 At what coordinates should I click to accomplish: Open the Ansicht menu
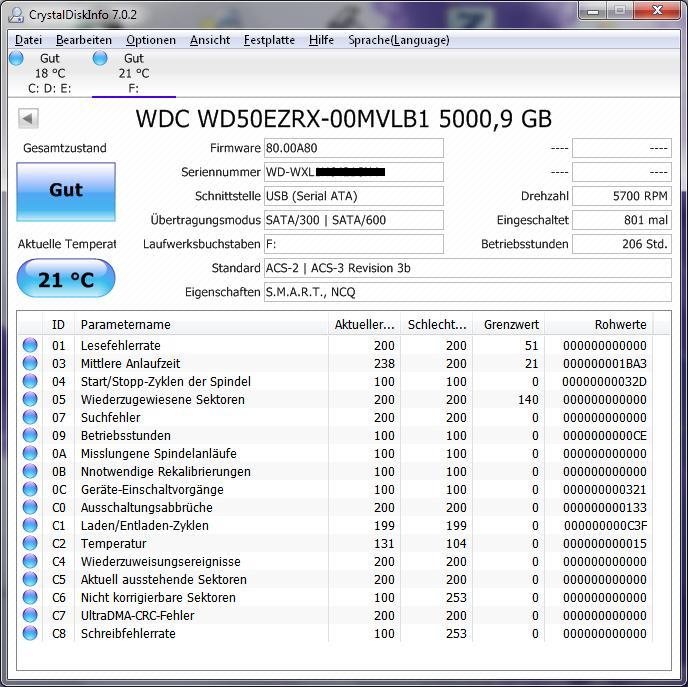[x=210, y=40]
